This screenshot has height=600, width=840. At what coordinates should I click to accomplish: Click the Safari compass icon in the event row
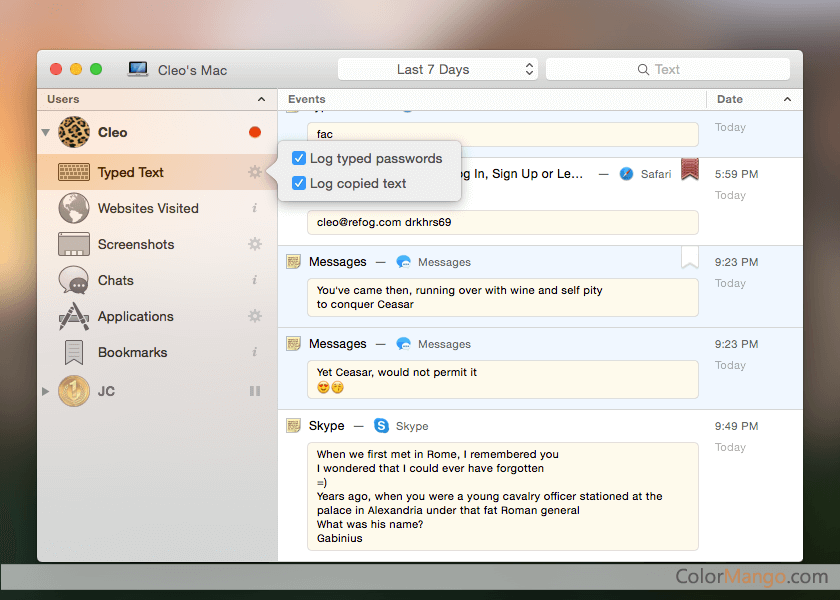(x=626, y=174)
